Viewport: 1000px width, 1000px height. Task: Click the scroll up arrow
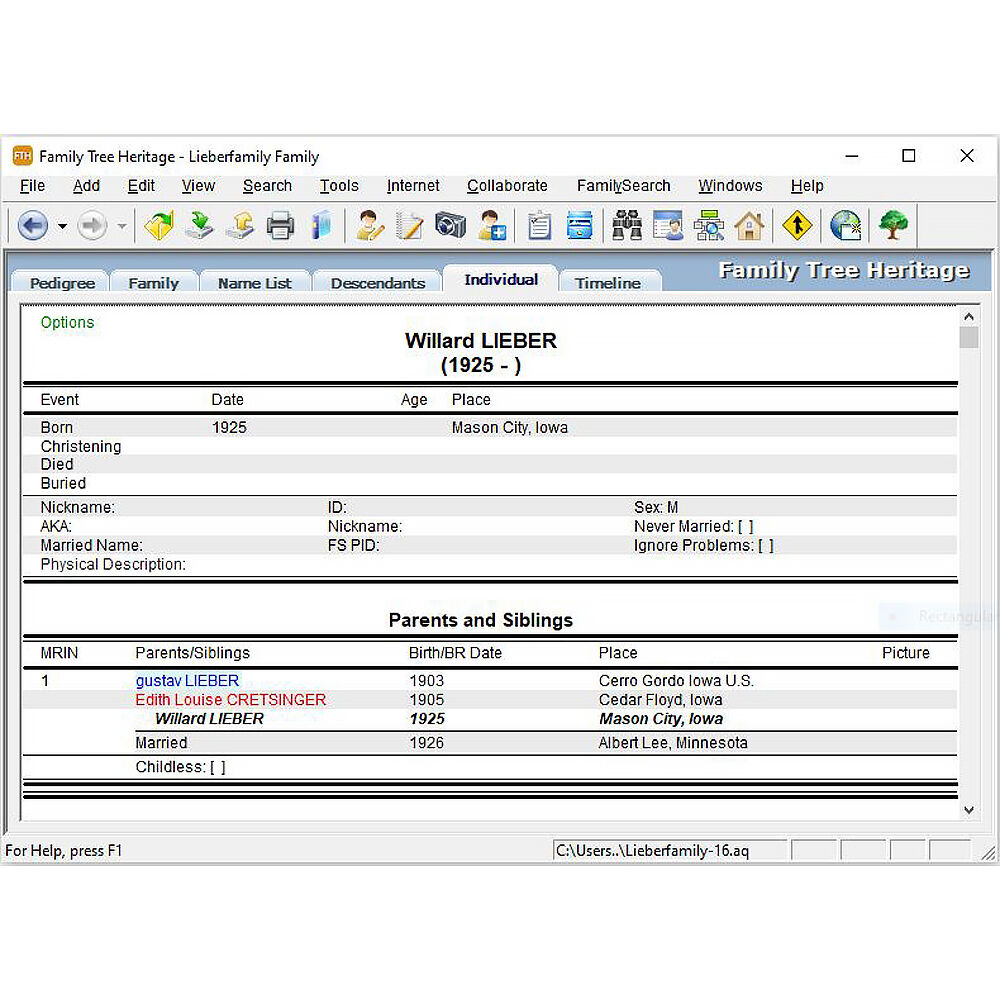(969, 316)
